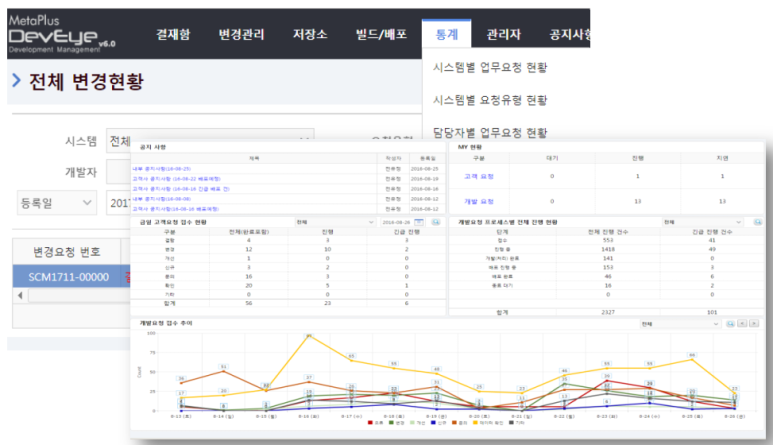Open the 저장소 menu
The height and width of the screenshot is (445, 773).
point(310,34)
